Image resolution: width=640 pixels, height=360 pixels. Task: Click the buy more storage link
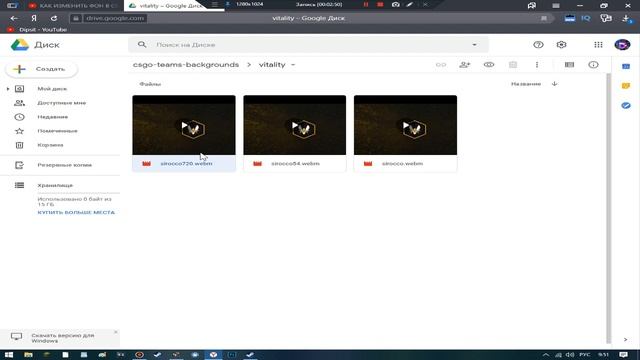pyautogui.click(x=76, y=213)
